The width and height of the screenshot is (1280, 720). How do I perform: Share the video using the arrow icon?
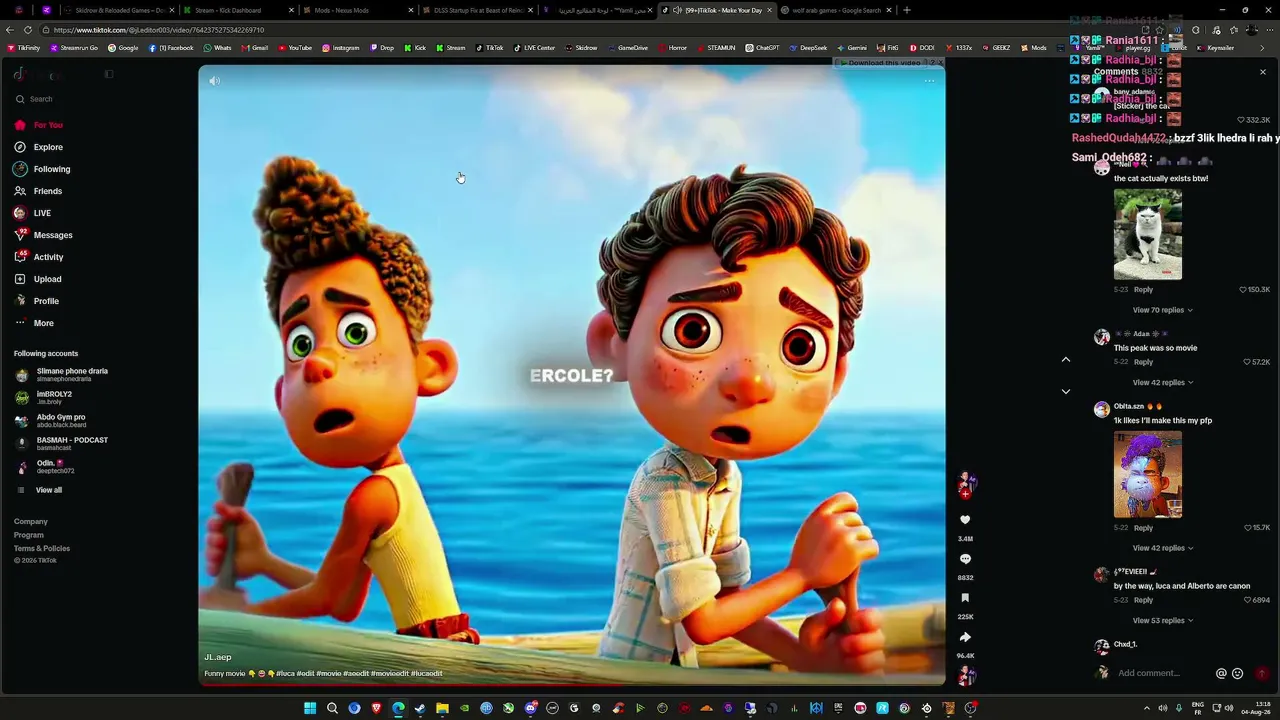(x=965, y=637)
